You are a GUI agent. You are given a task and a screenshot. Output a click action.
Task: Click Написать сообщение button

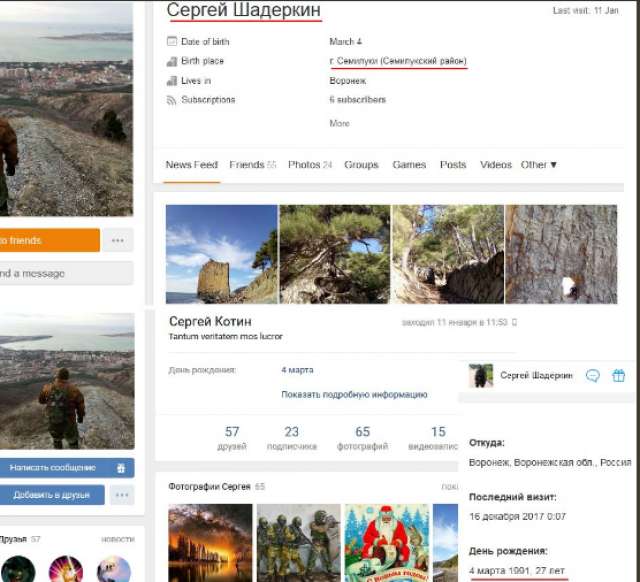[x=53, y=467]
